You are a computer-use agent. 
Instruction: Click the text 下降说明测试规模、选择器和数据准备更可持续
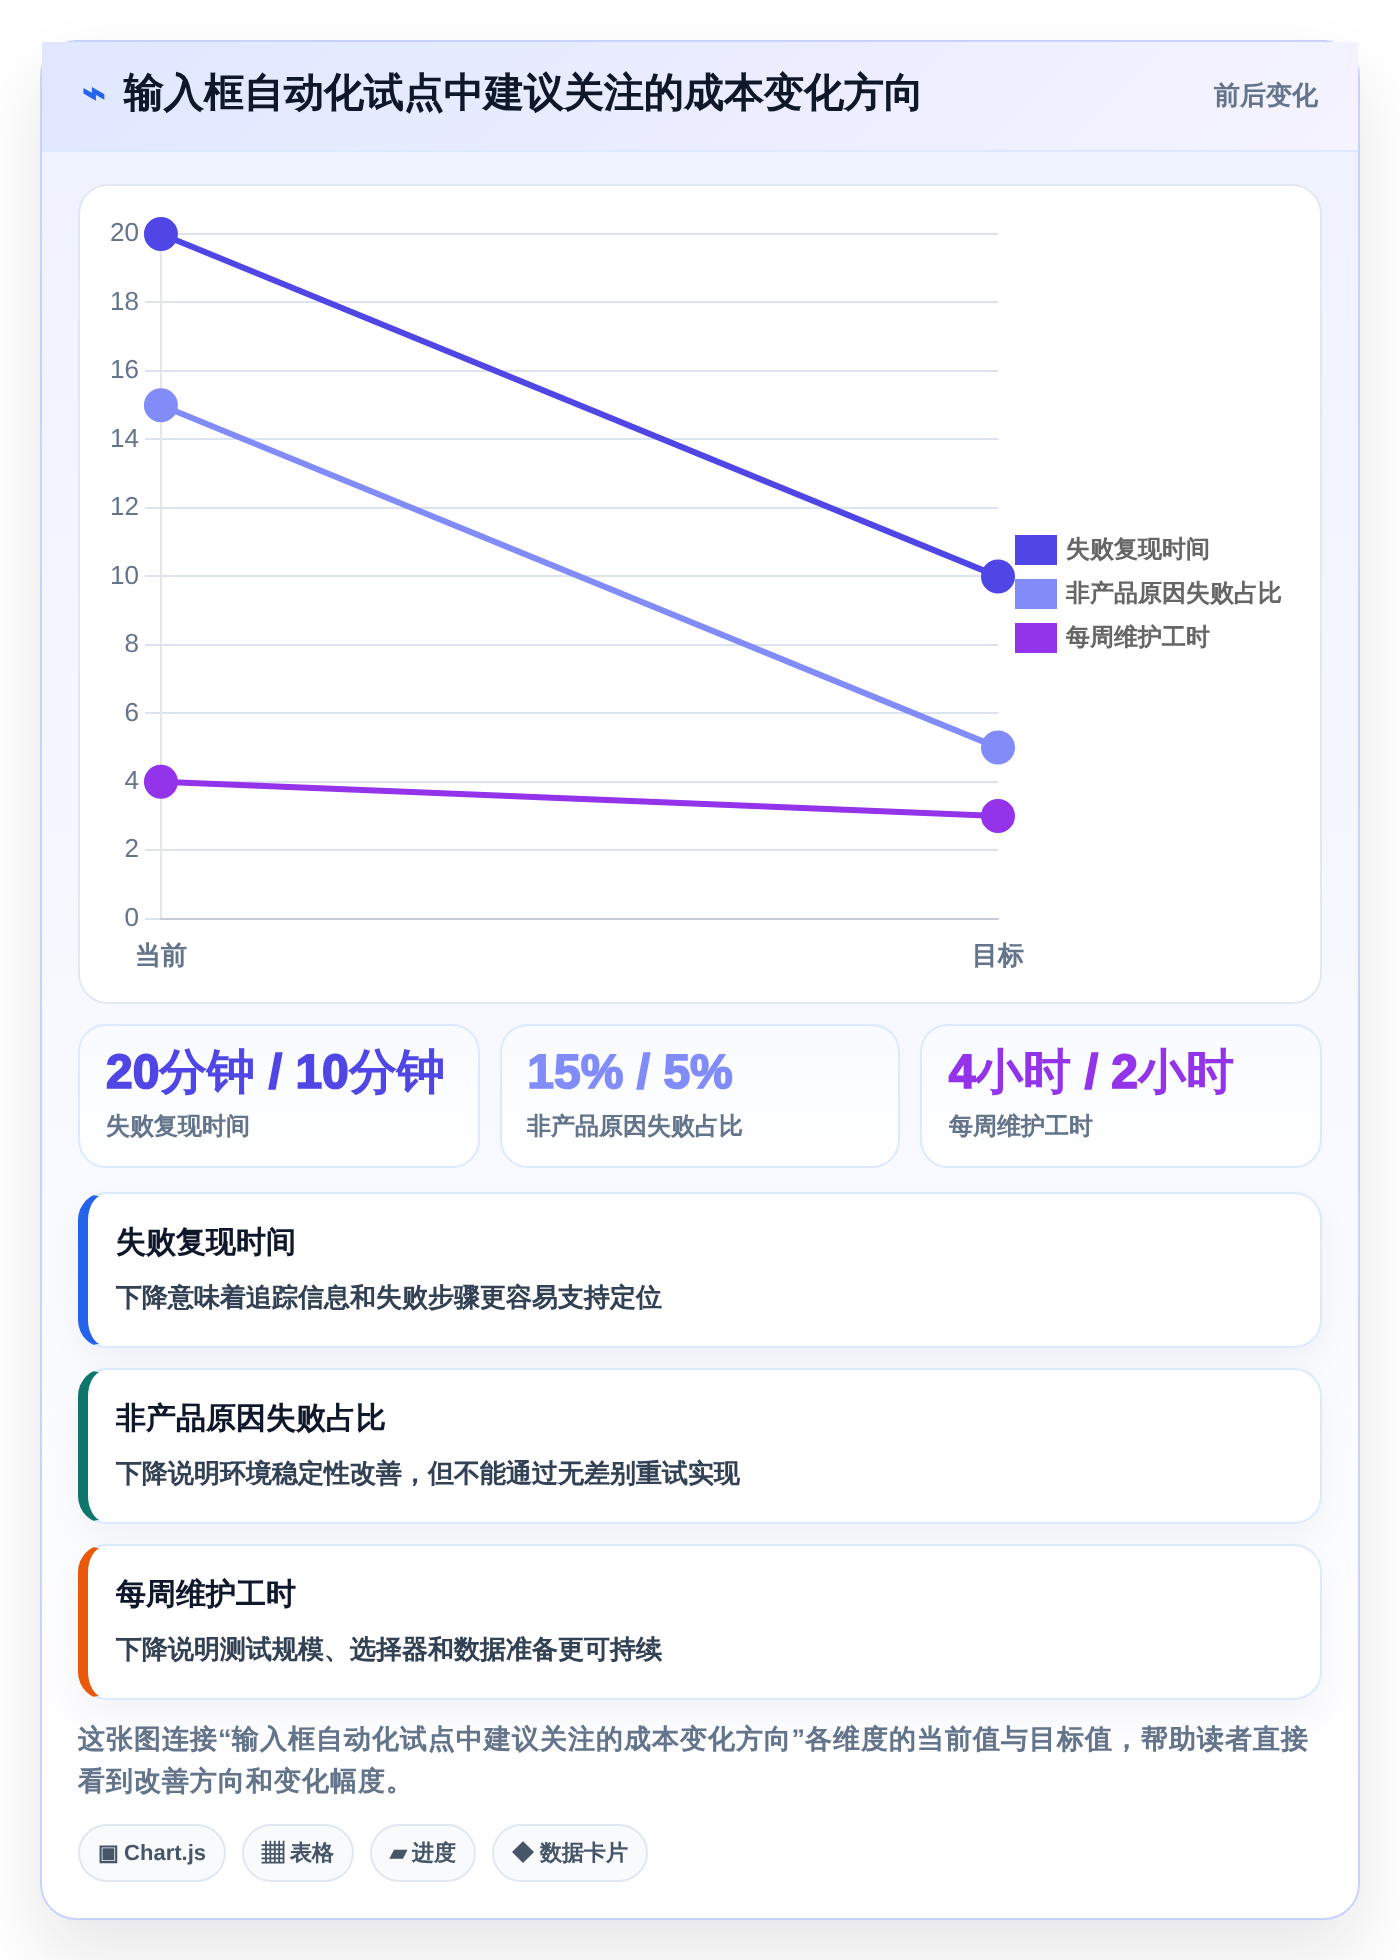(388, 1650)
